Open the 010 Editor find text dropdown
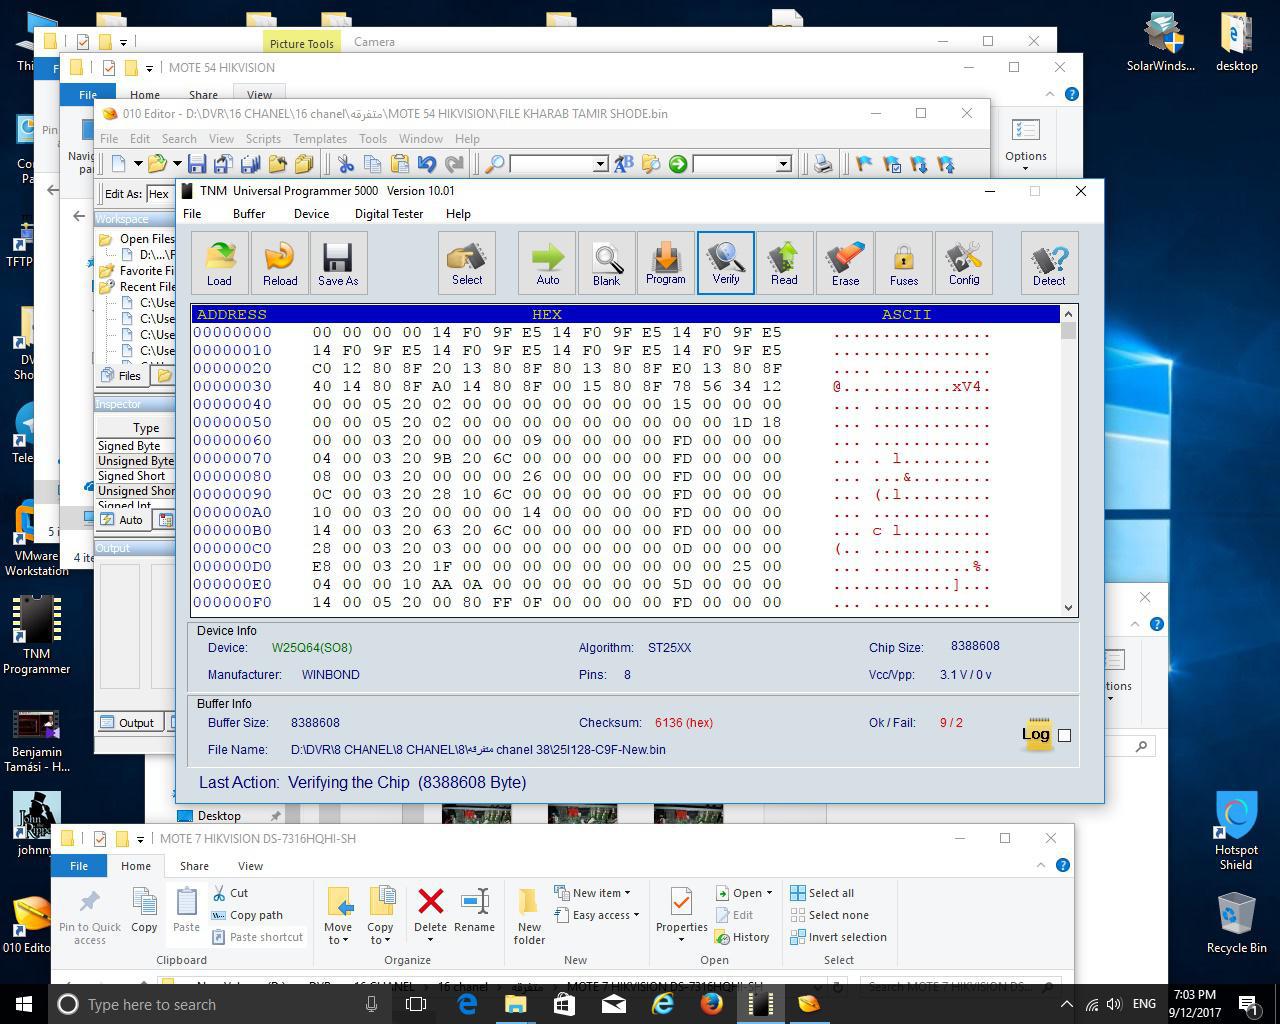This screenshot has height=1024, width=1280. (600, 164)
